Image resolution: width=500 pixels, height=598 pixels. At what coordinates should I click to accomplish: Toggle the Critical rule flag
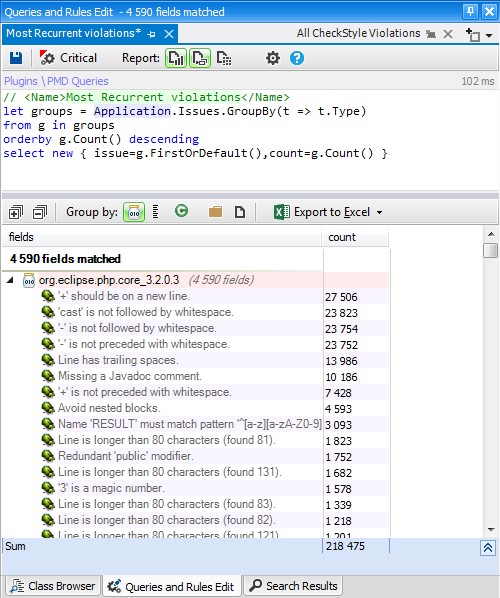click(69, 58)
